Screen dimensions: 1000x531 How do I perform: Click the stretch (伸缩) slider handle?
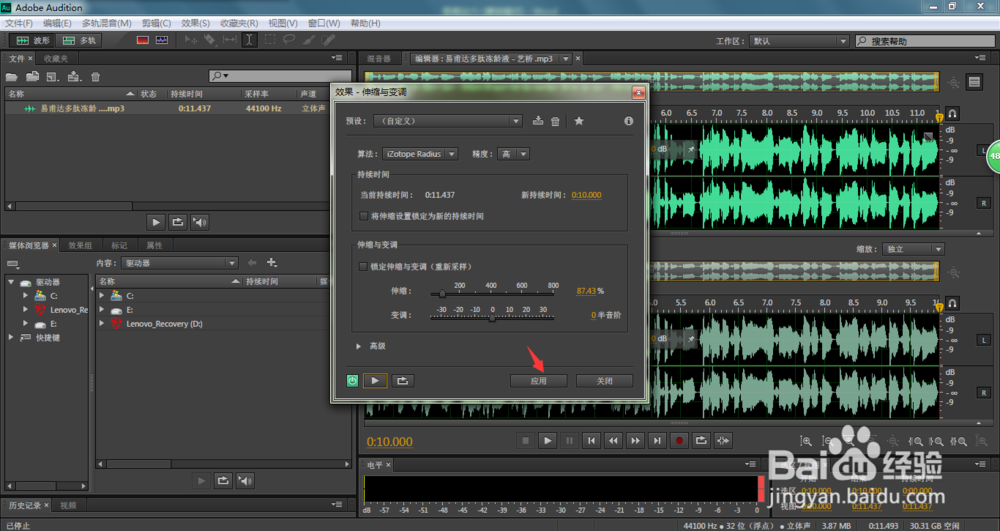coord(442,294)
